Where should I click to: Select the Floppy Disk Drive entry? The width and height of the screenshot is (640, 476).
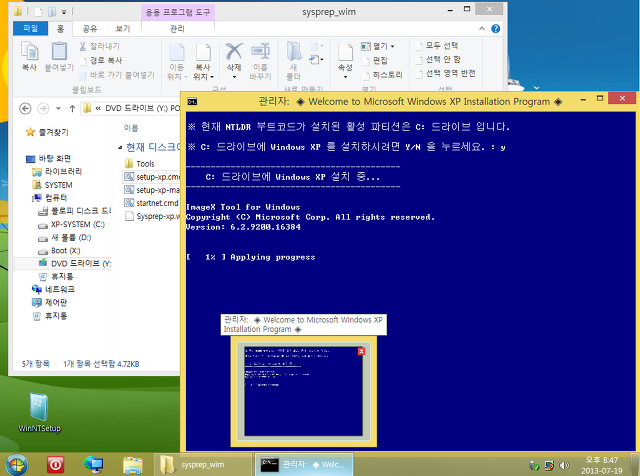point(74,211)
